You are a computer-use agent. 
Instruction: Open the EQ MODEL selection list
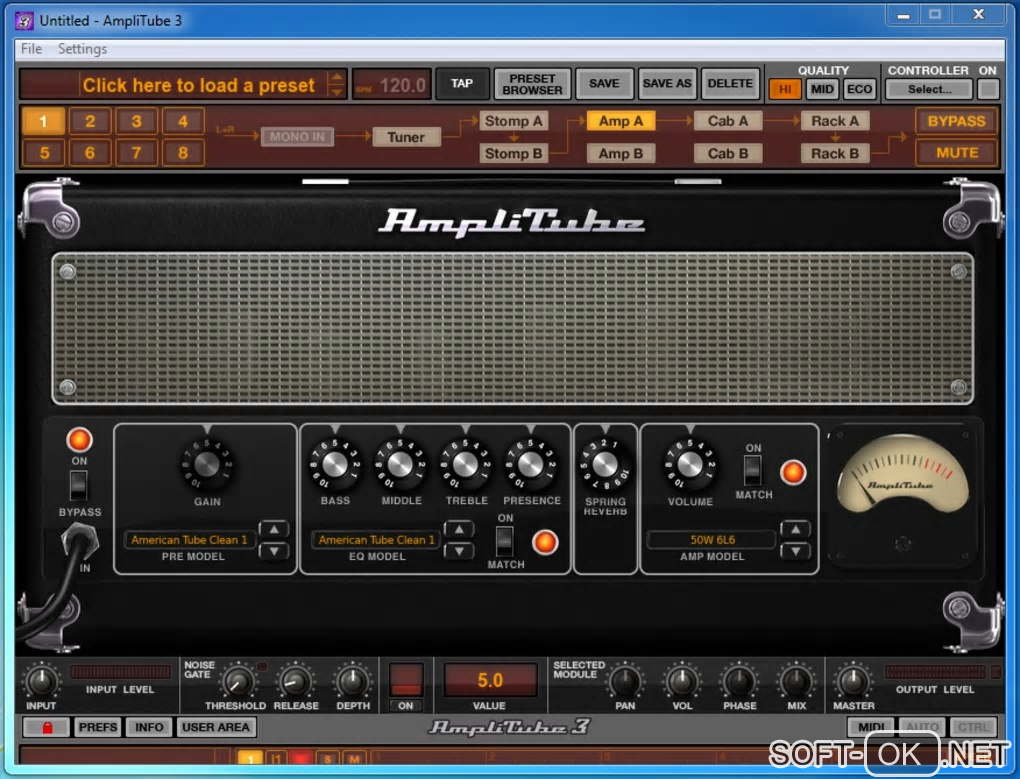click(376, 540)
